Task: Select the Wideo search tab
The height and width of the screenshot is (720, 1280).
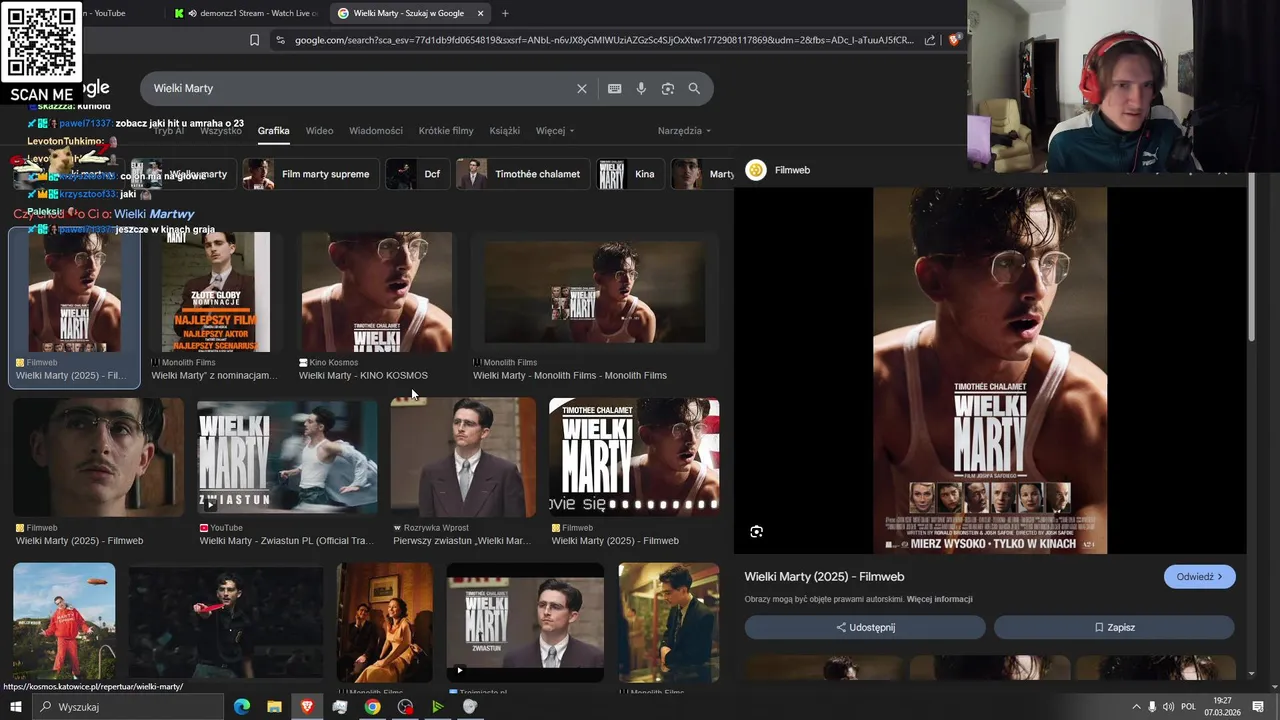Action: 319,131
